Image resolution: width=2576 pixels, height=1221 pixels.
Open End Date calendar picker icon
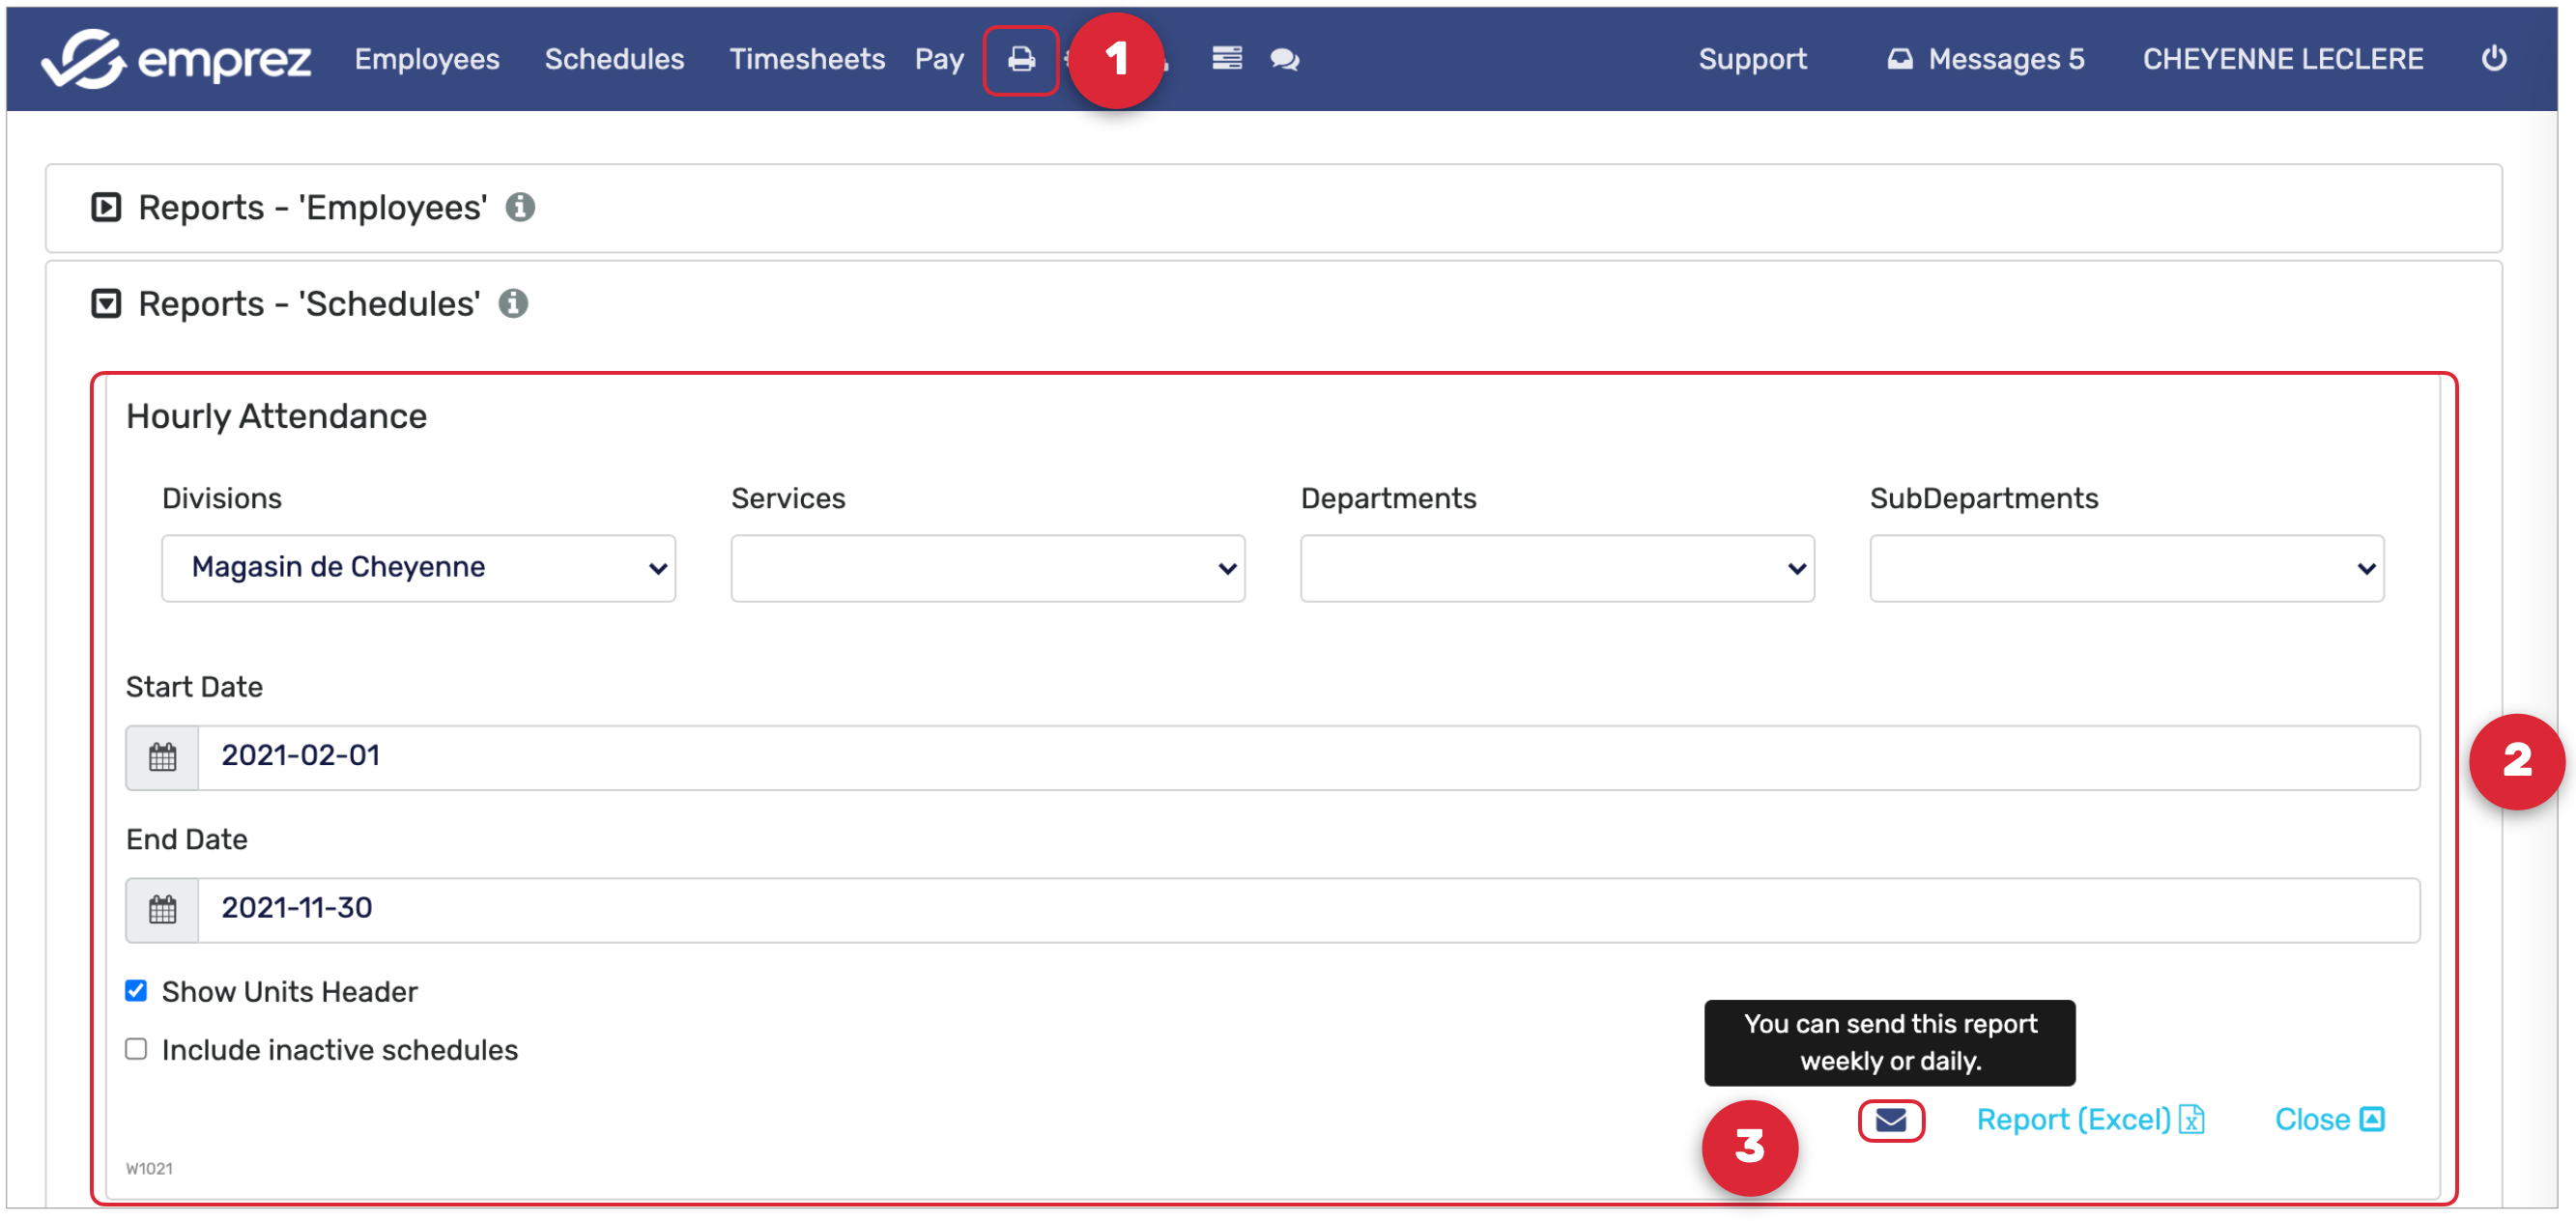(162, 909)
